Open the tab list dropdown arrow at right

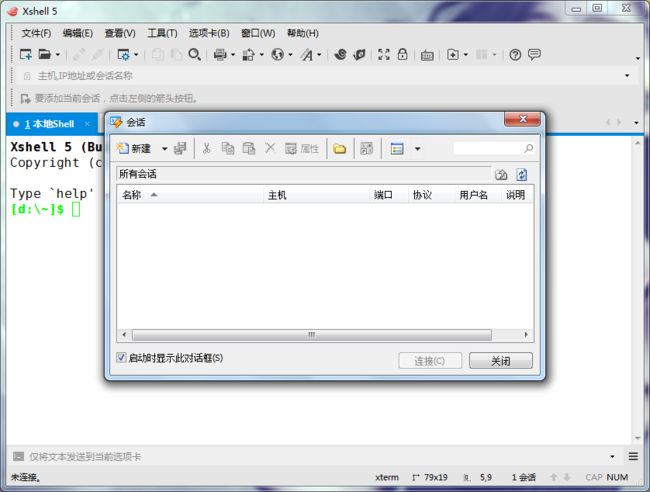636,123
